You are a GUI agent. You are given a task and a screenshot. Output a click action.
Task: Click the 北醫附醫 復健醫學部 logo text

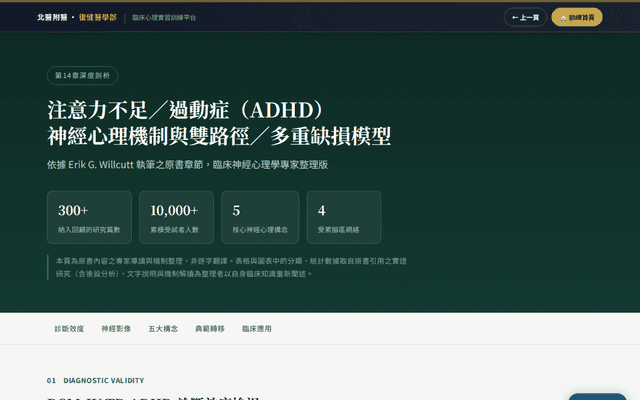click(77, 17)
